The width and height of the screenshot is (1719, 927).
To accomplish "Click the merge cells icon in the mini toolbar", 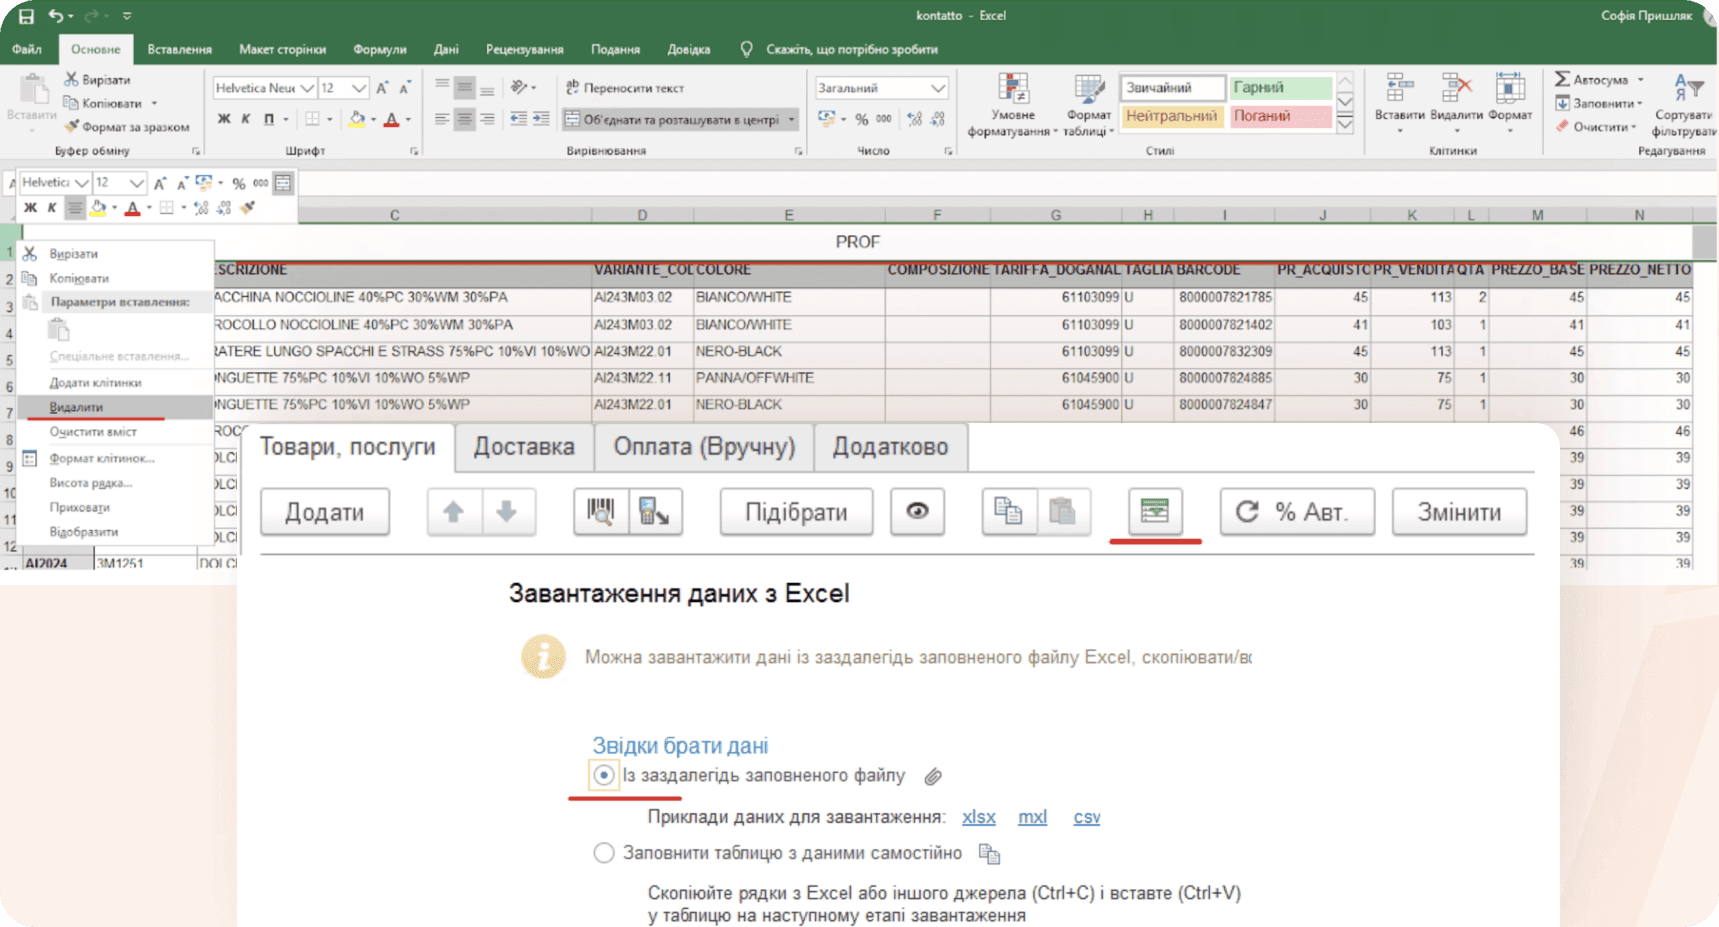I will tap(283, 183).
